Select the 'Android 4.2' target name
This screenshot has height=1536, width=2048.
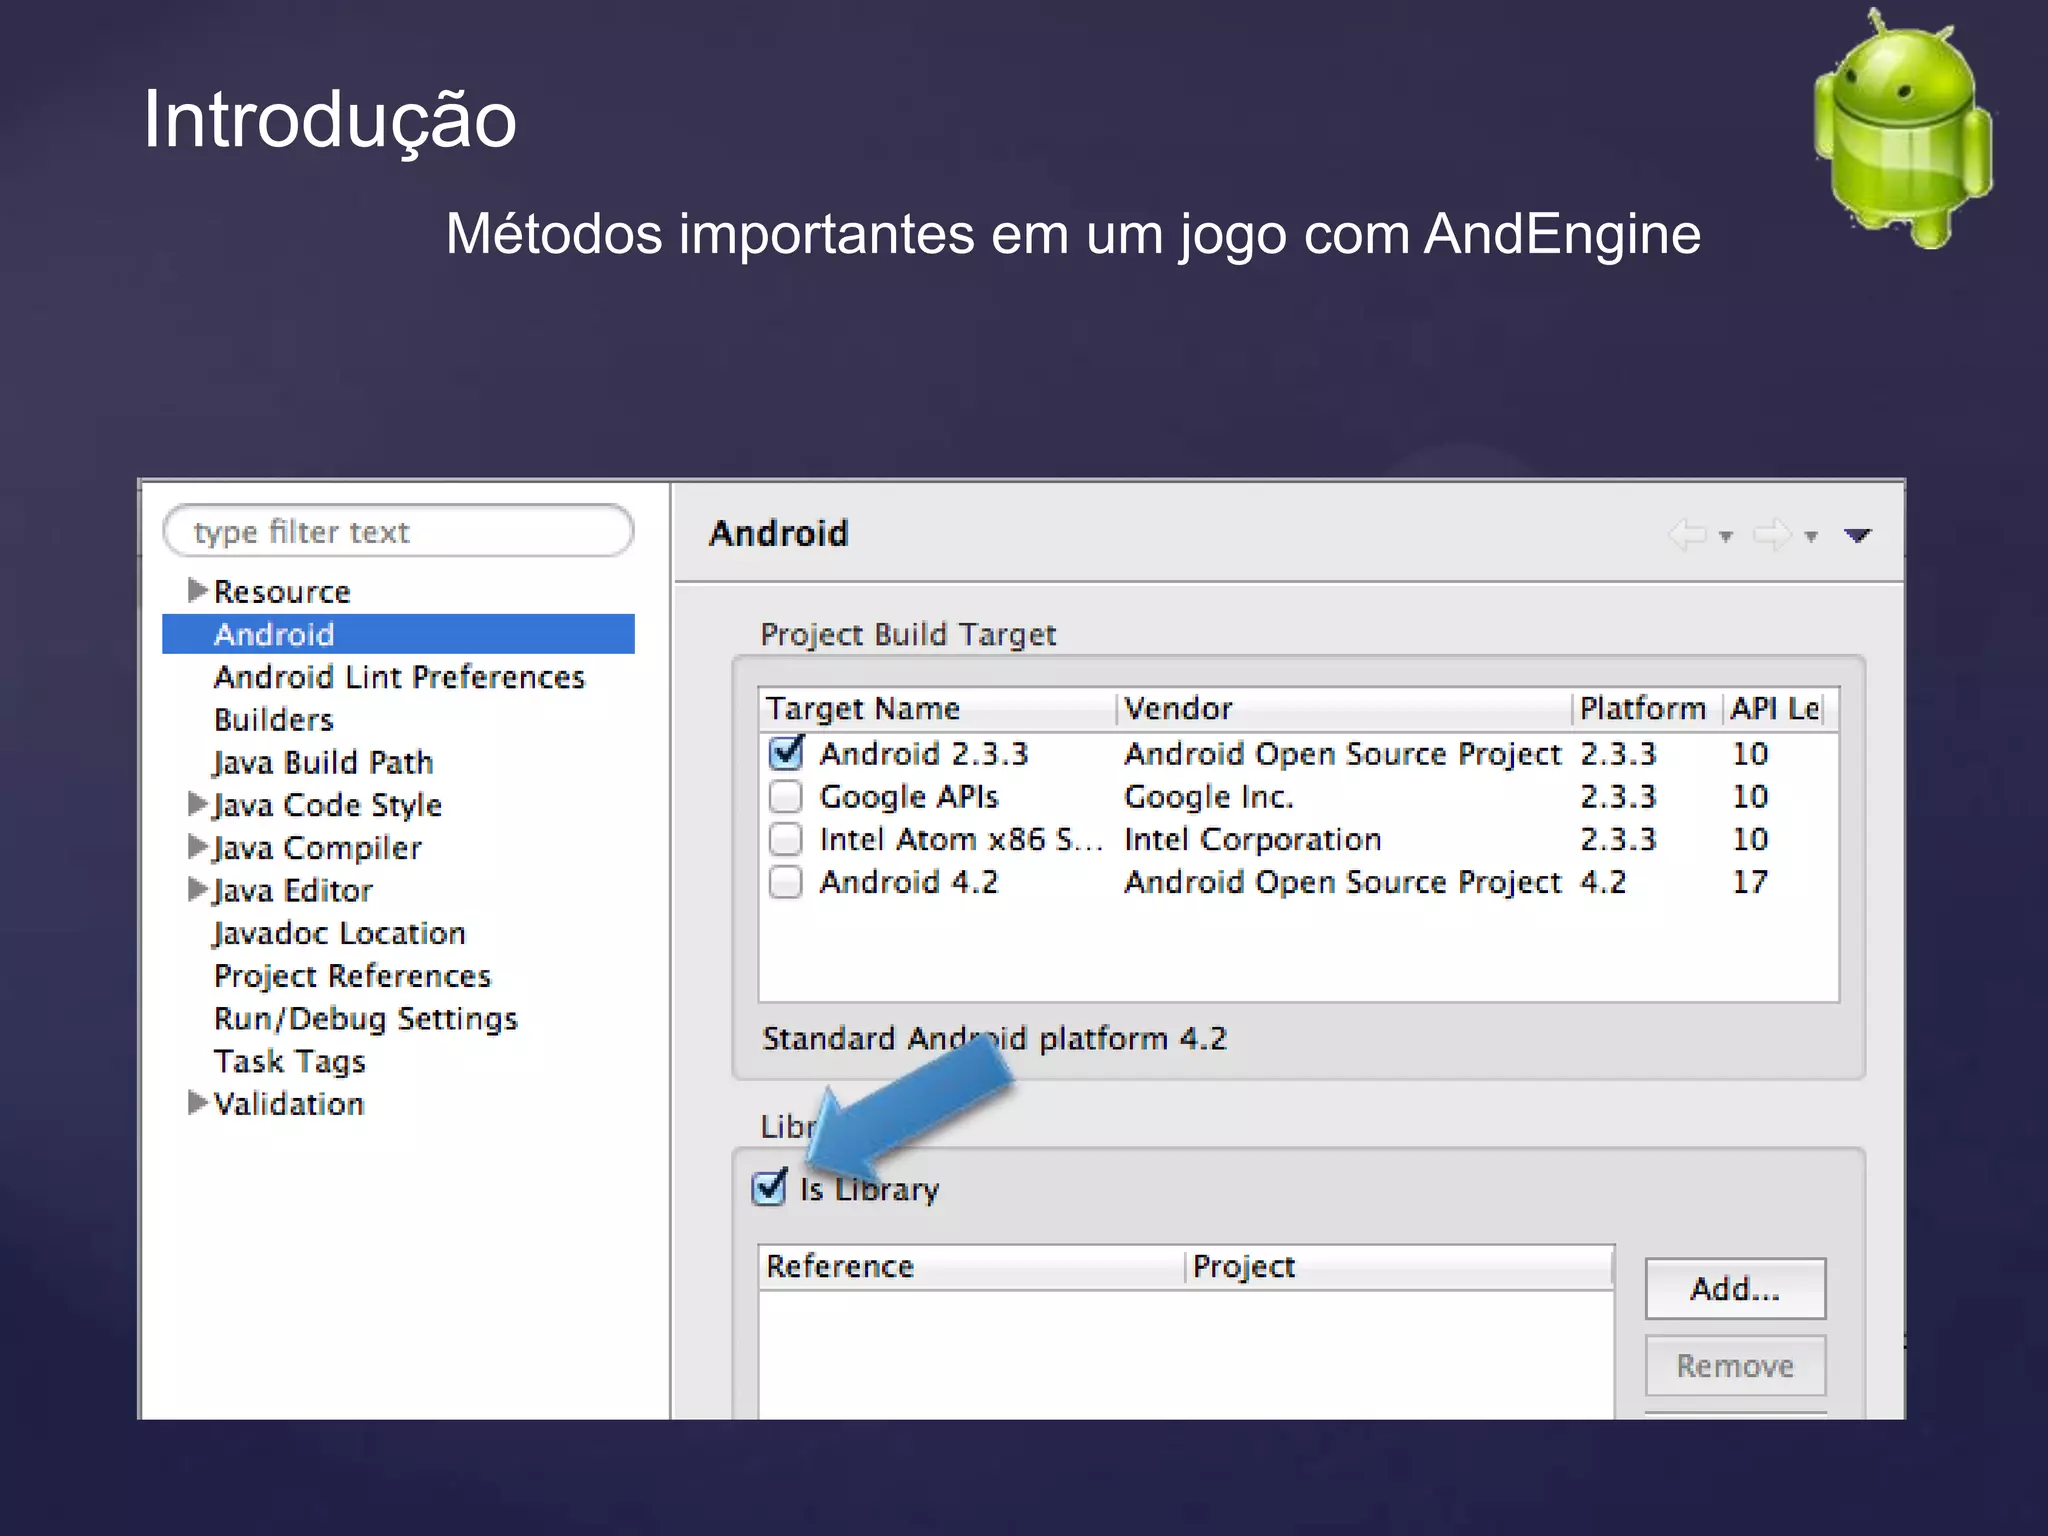[908, 883]
